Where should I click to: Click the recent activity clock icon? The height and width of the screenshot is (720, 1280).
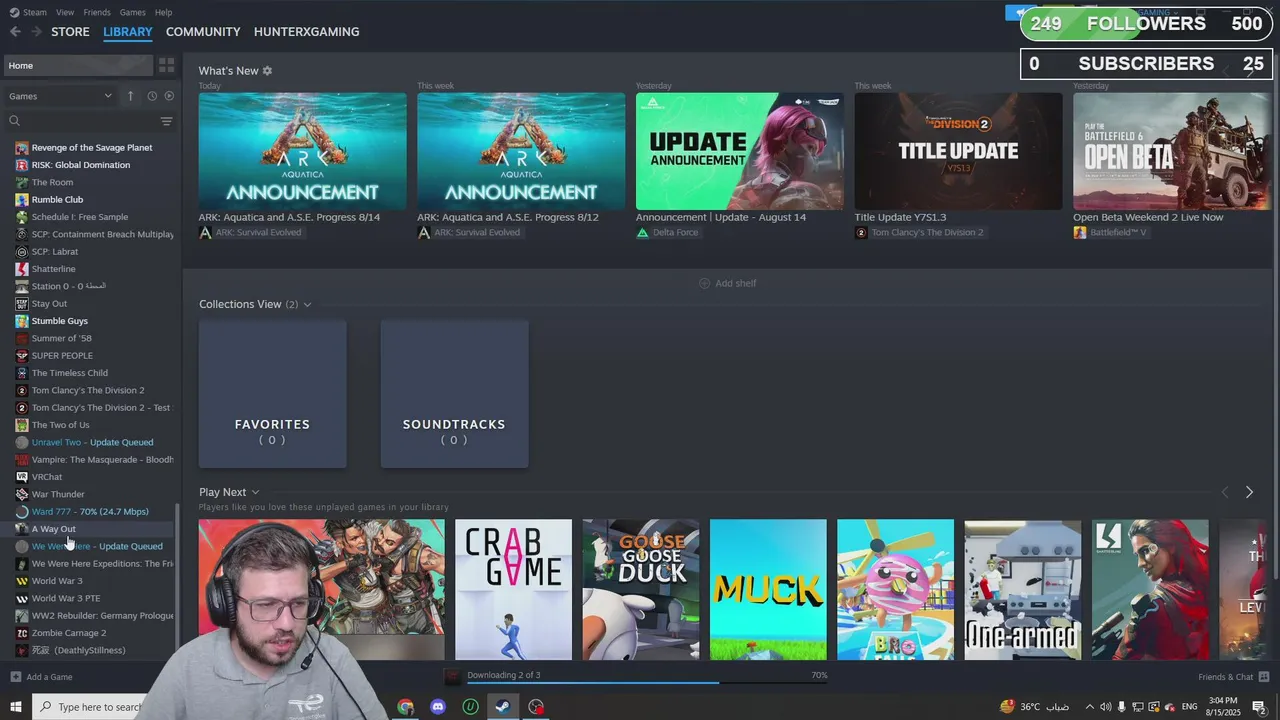152,96
